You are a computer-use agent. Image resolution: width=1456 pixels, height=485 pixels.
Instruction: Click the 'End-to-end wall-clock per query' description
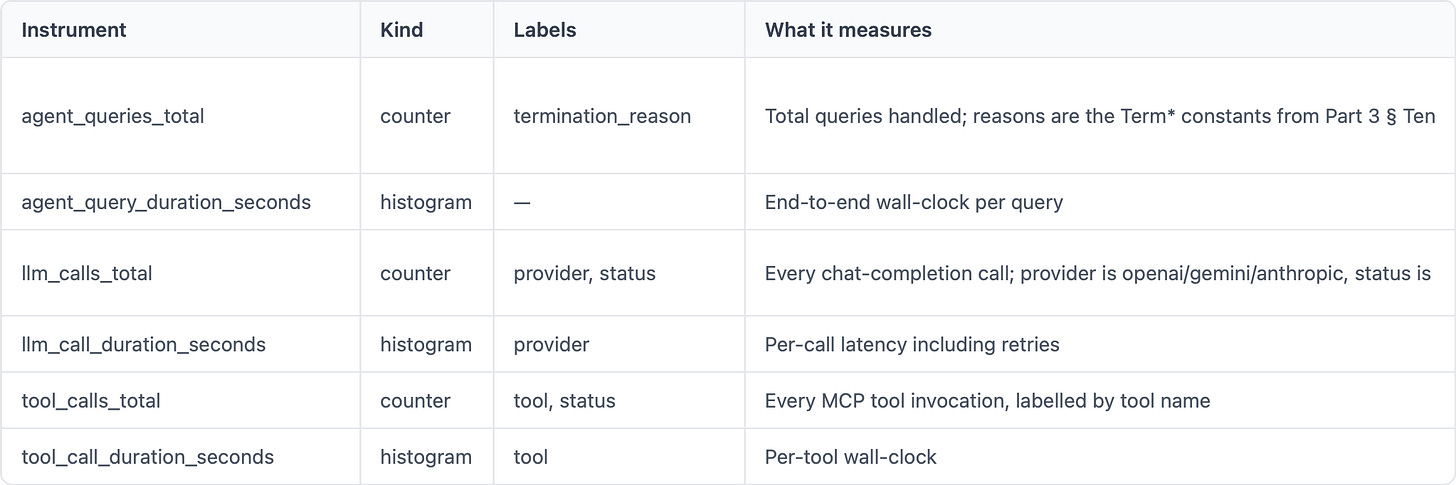[x=914, y=202]
